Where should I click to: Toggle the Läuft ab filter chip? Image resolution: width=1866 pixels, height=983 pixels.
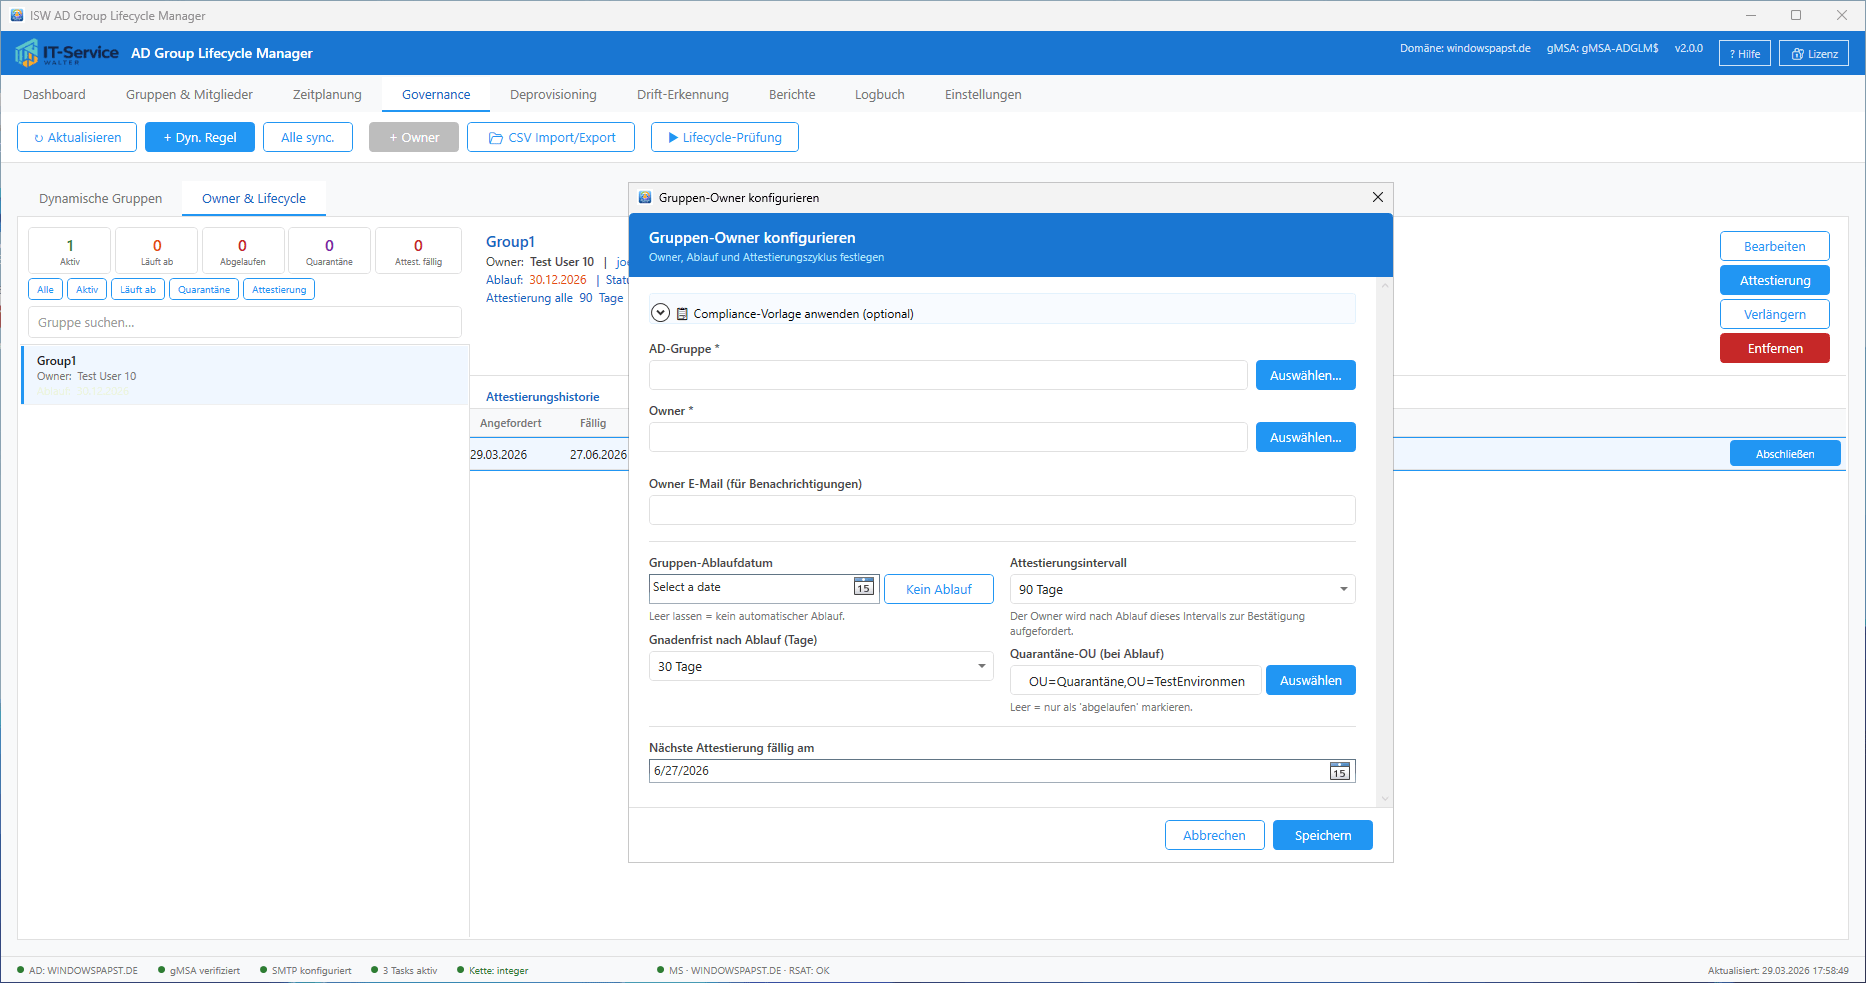click(138, 290)
